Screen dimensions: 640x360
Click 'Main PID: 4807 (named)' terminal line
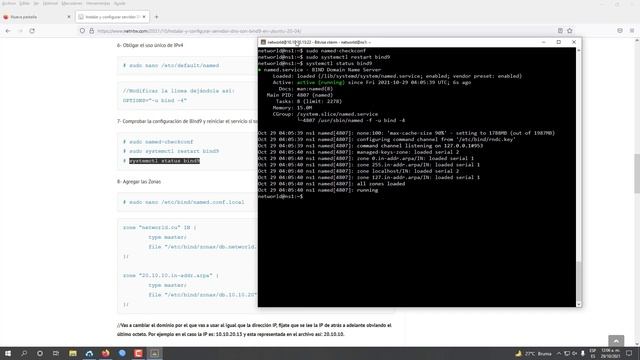[x=300, y=95]
